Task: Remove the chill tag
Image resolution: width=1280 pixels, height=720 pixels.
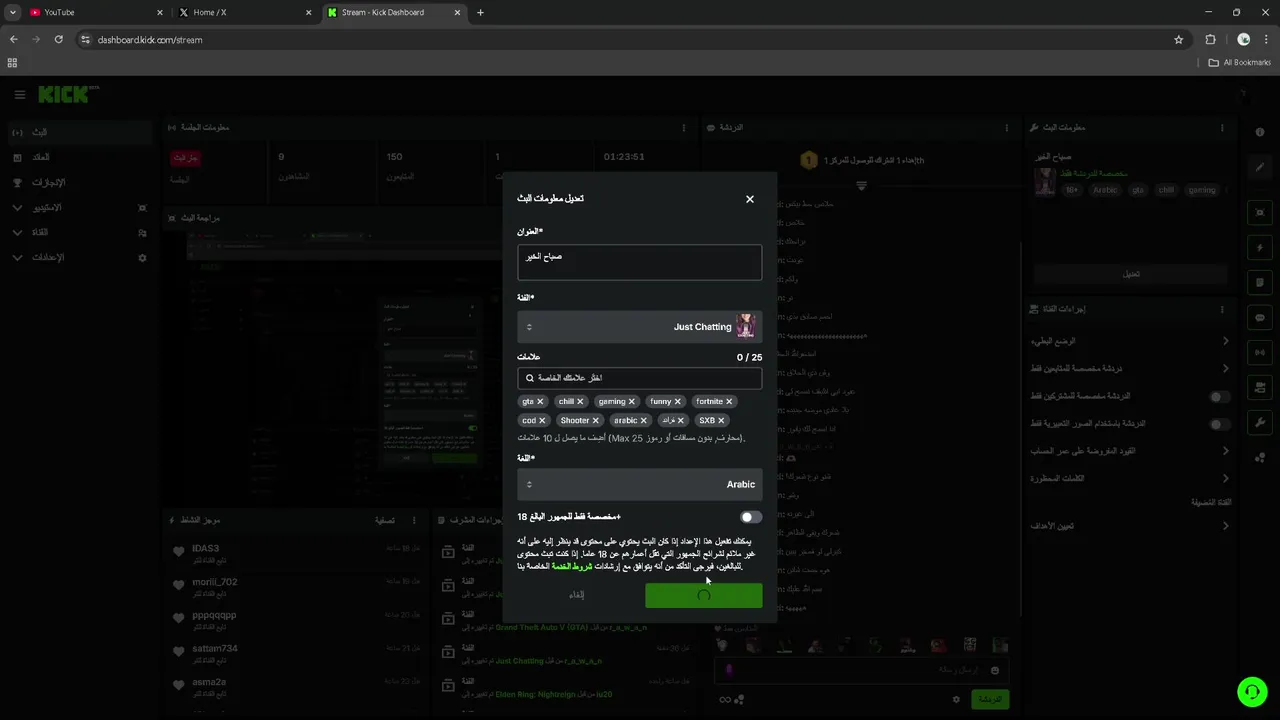Action: point(580,402)
